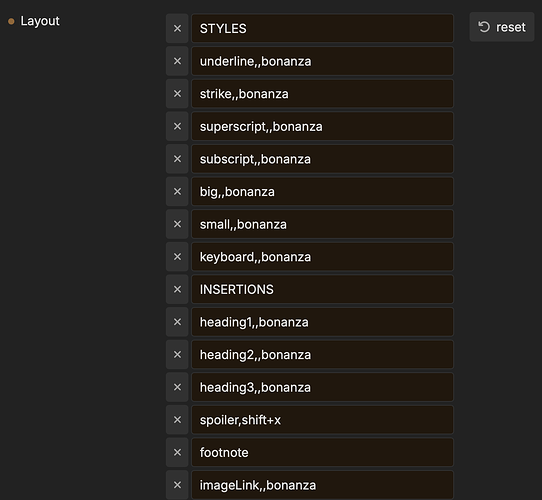
Task: Focus the spoiler,shift+x input
Action: click(323, 420)
